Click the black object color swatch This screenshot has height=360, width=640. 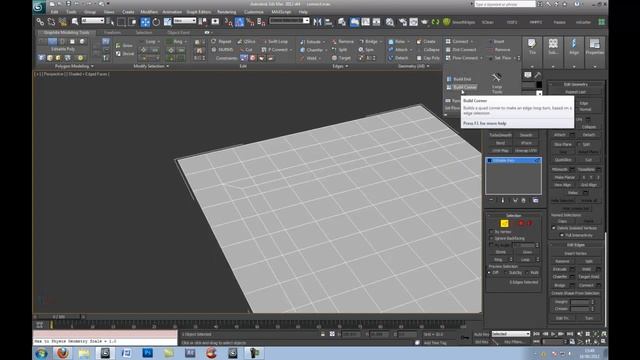pos(539,84)
